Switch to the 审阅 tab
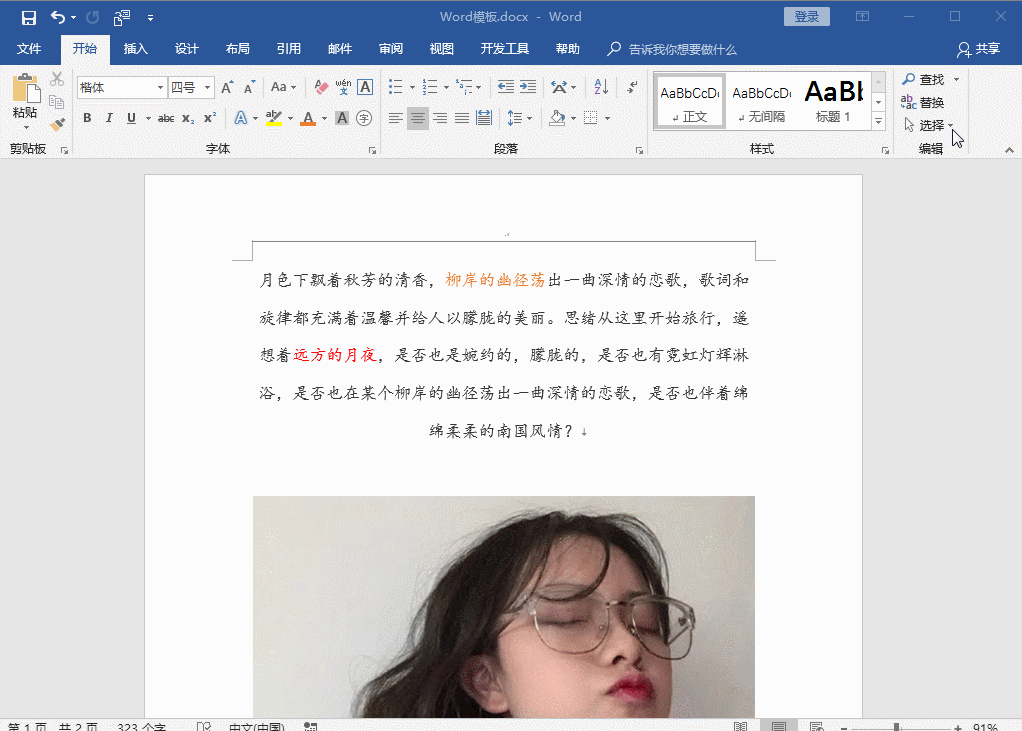The height and width of the screenshot is (731, 1022). (x=390, y=49)
